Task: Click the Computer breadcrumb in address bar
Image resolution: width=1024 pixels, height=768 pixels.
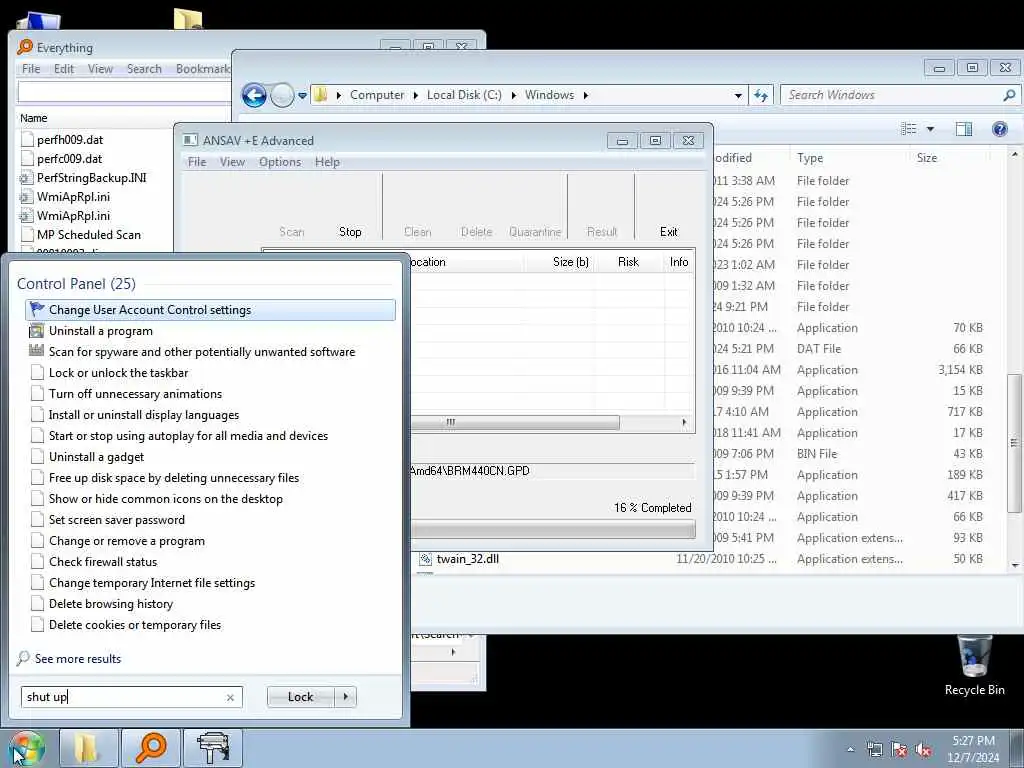Action: pos(377,95)
